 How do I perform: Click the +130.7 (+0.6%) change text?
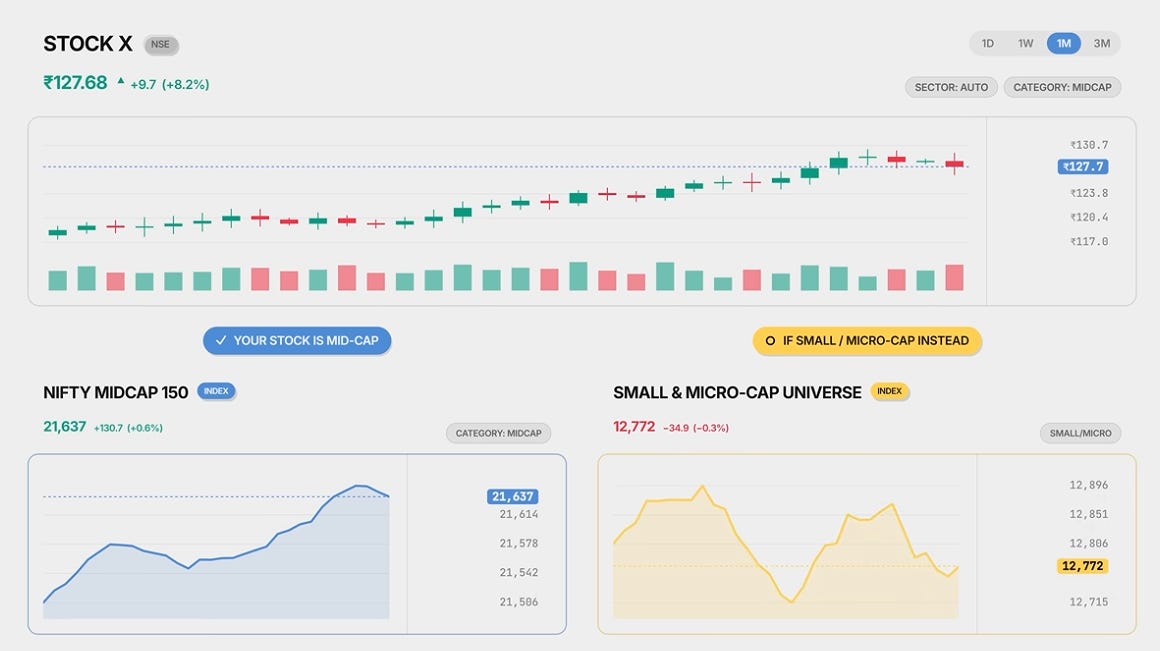(128, 428)
